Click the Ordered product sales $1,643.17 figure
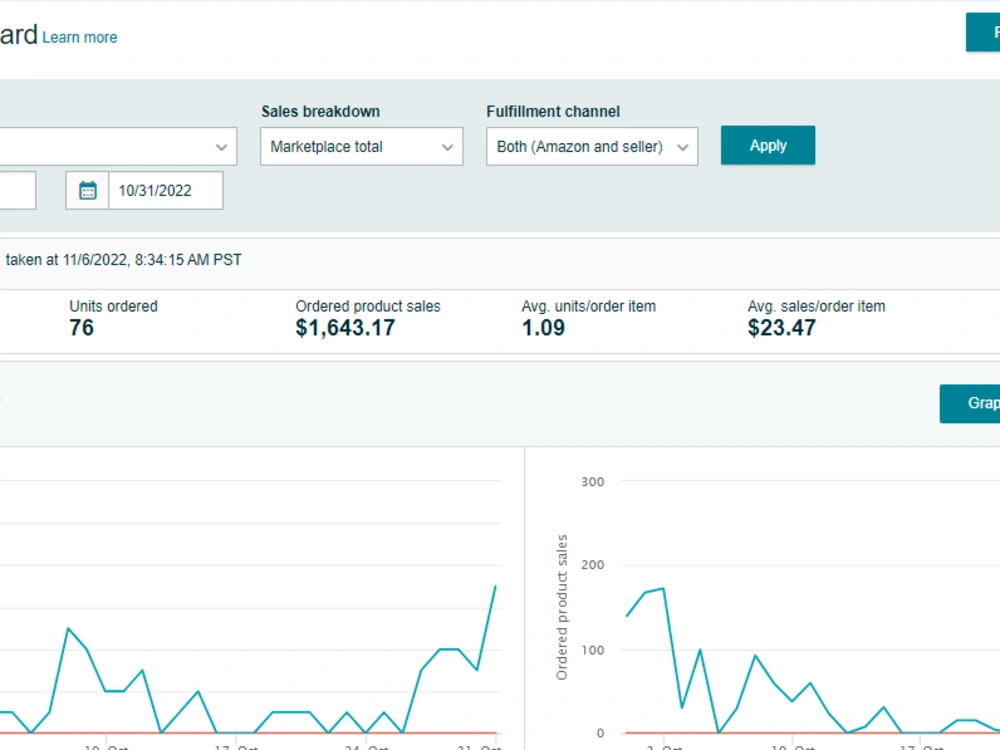1000x750 pixels. point(345,328)
